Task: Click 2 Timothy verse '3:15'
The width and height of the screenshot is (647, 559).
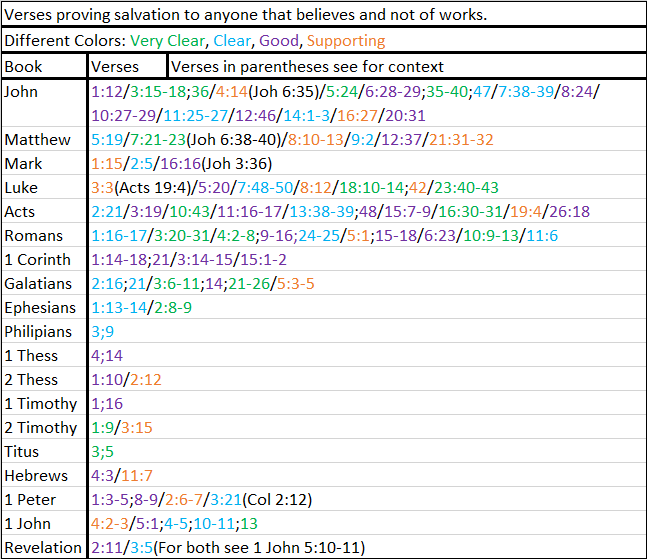Action: click(137, 427)
